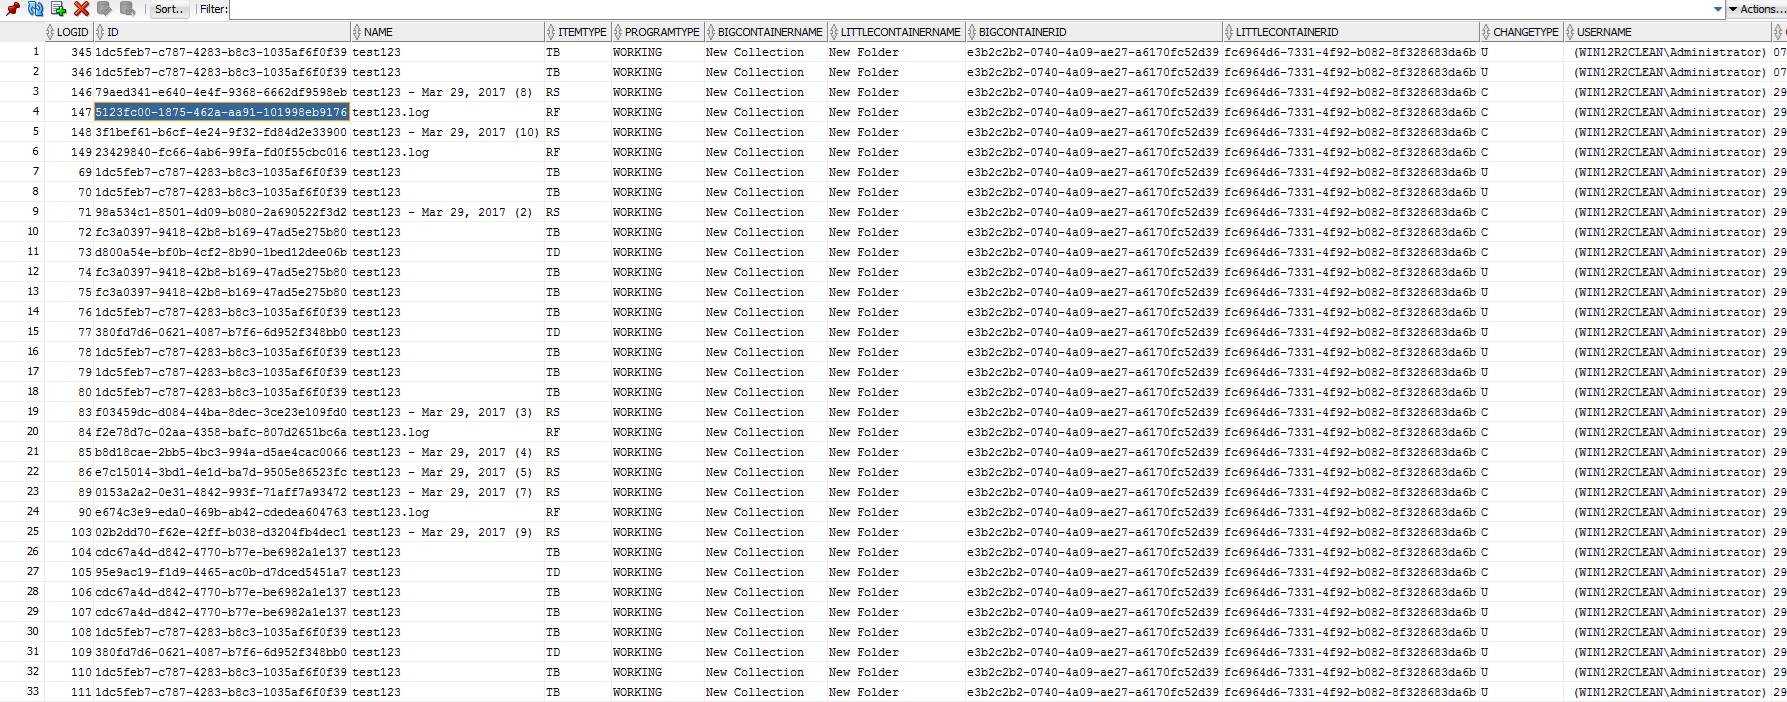This screenshot has height=702, width=1787.
Task: Sort by the NAME column header
Action: (447, 32)
